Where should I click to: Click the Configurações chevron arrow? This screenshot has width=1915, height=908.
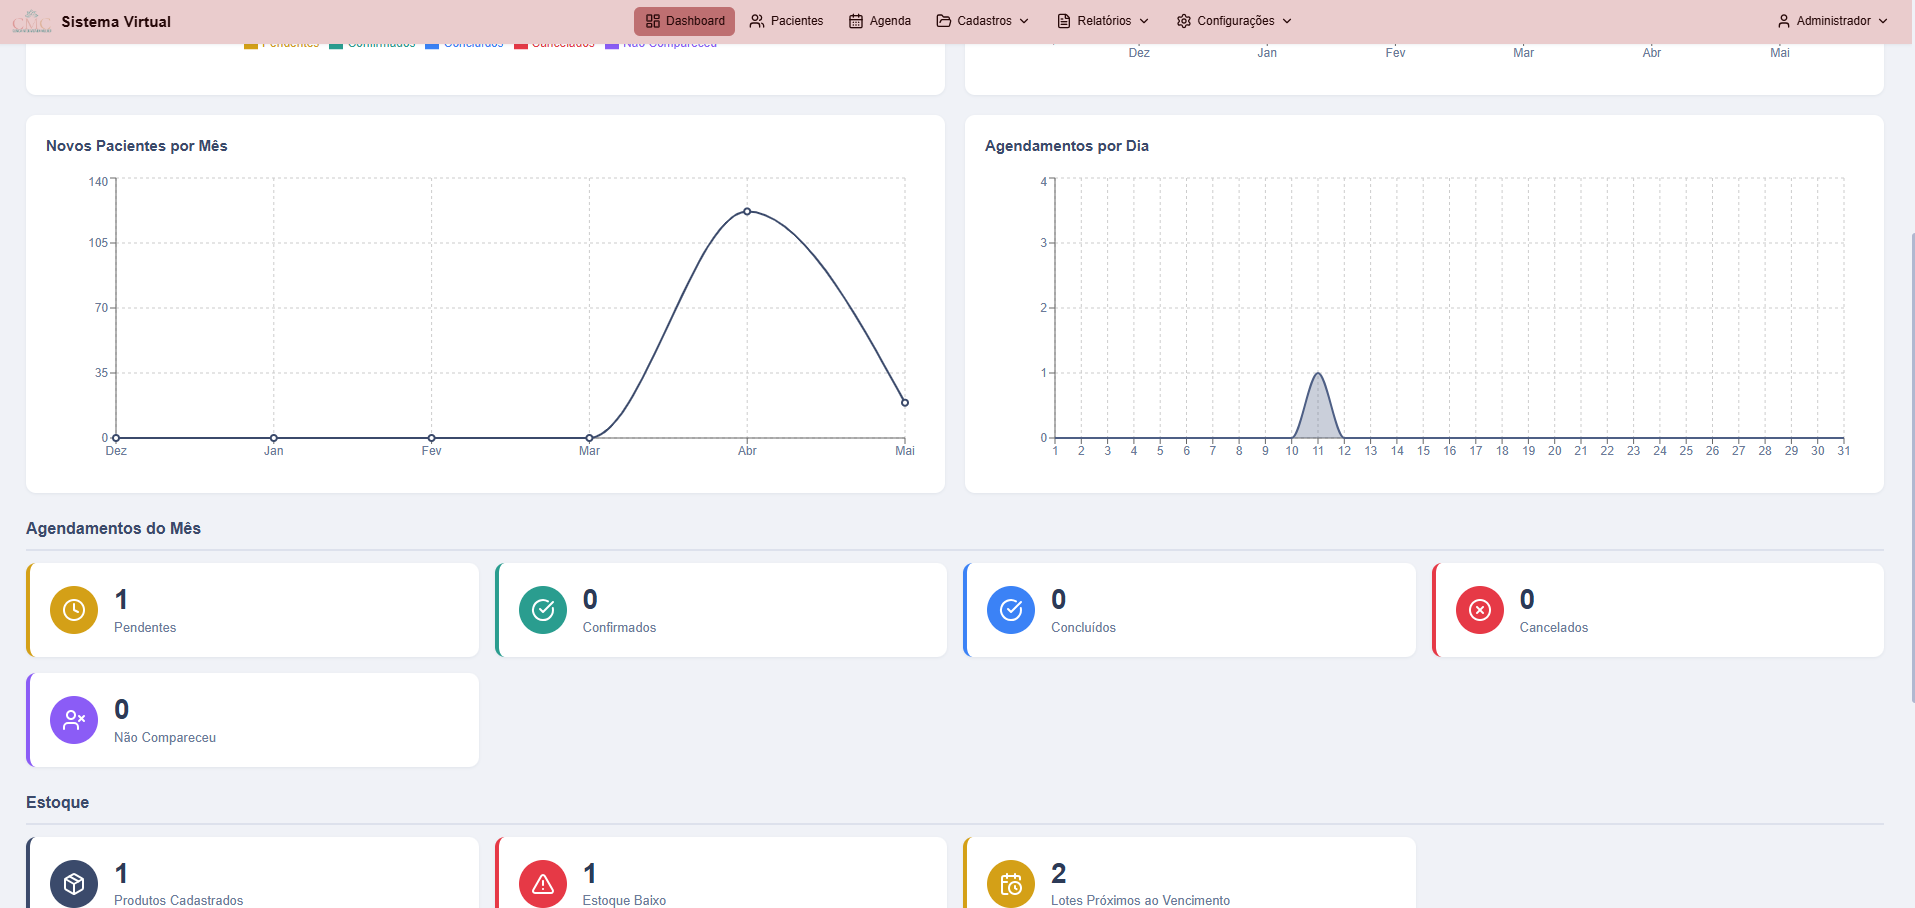click(x=1287, y=21)
